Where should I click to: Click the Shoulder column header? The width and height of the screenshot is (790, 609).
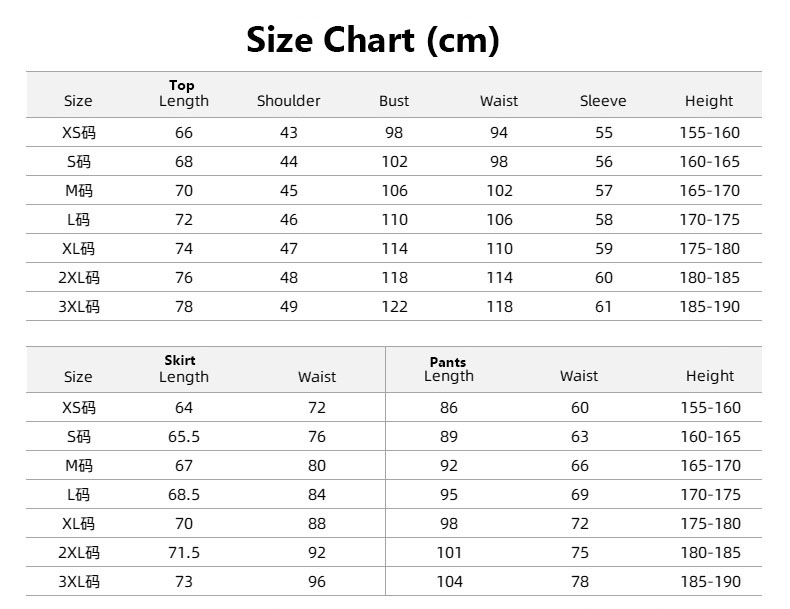click(289, 101)
